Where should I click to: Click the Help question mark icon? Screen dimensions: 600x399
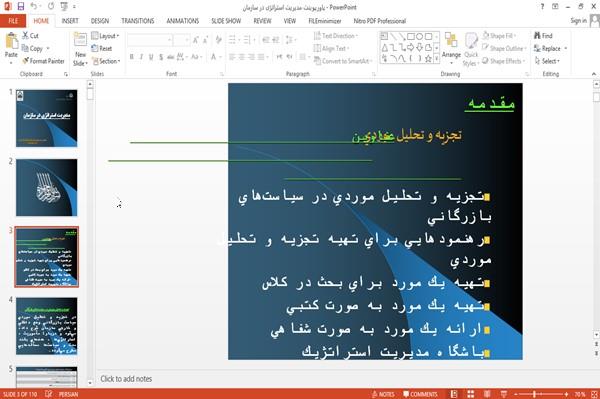542,7
